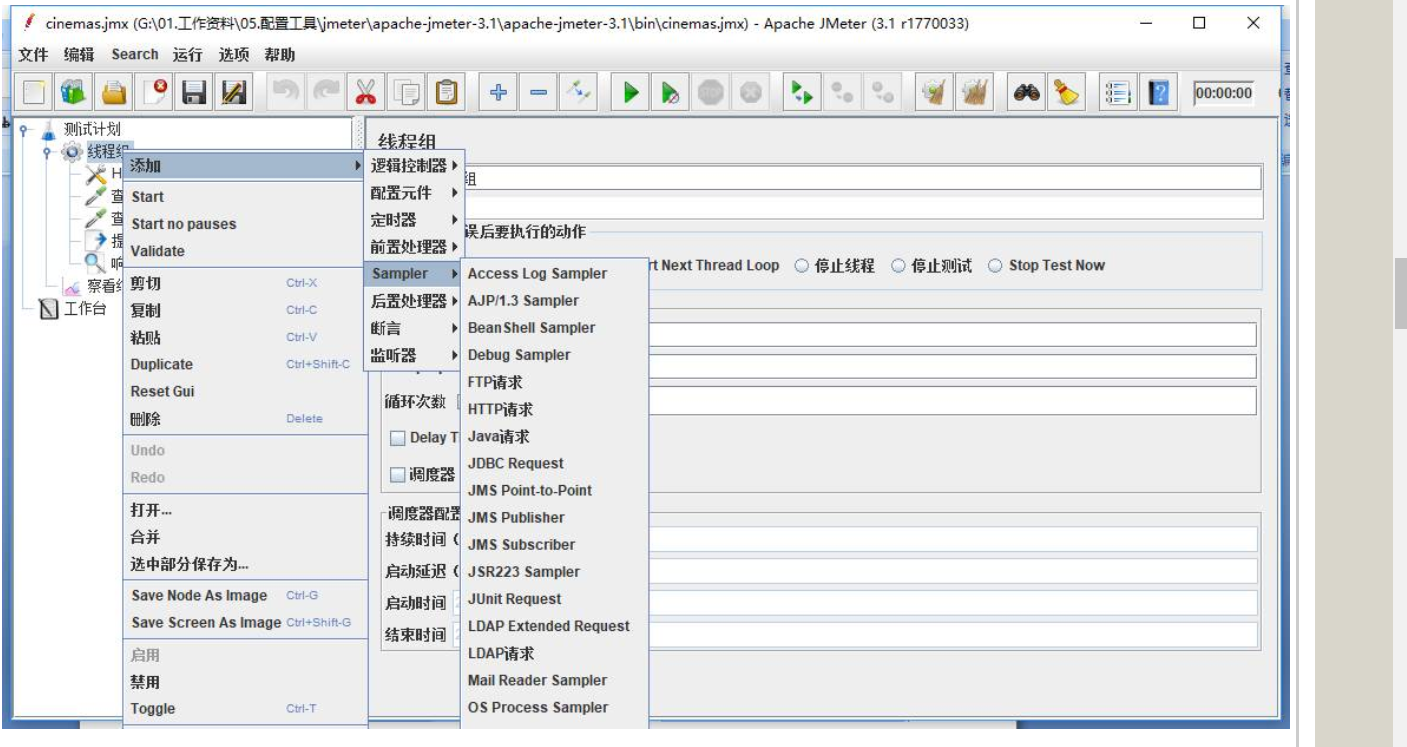The height and width of the screenshot is (747, 1407).
Task: Toggle the Delay Thread creation checkbox
Action: (x=398, y=438)
